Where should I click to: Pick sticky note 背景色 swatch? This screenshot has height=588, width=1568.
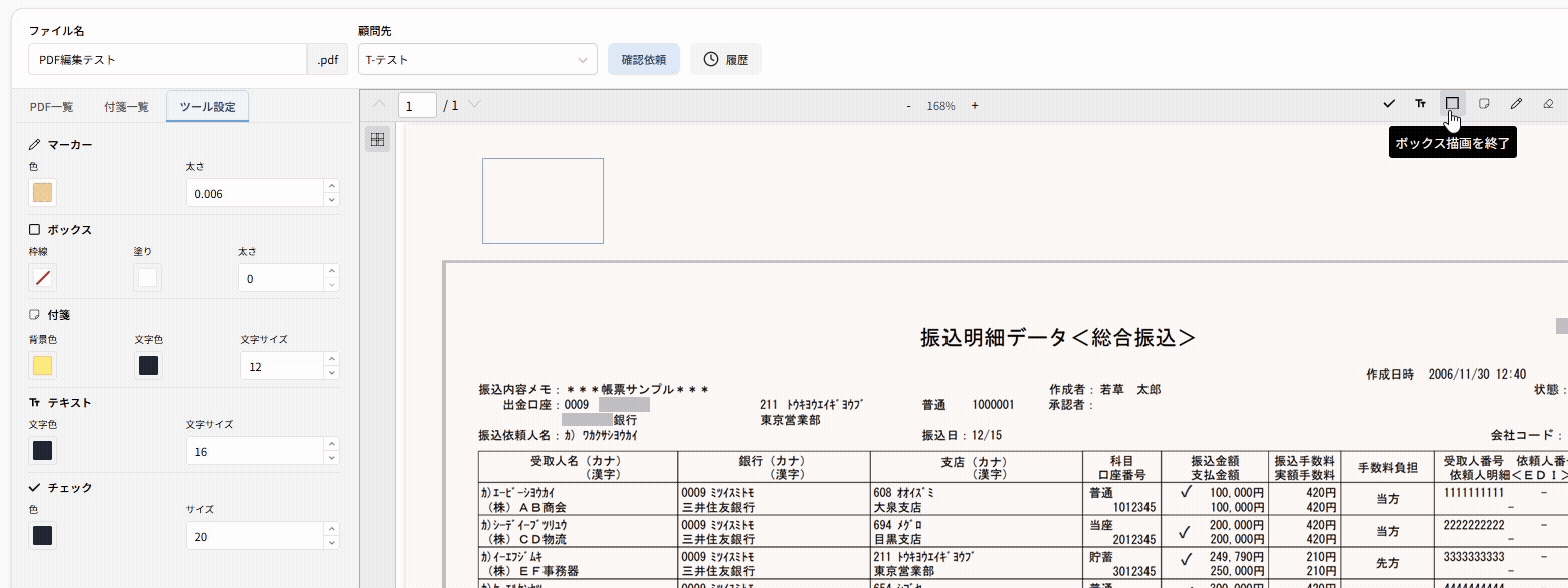point(43,366)
